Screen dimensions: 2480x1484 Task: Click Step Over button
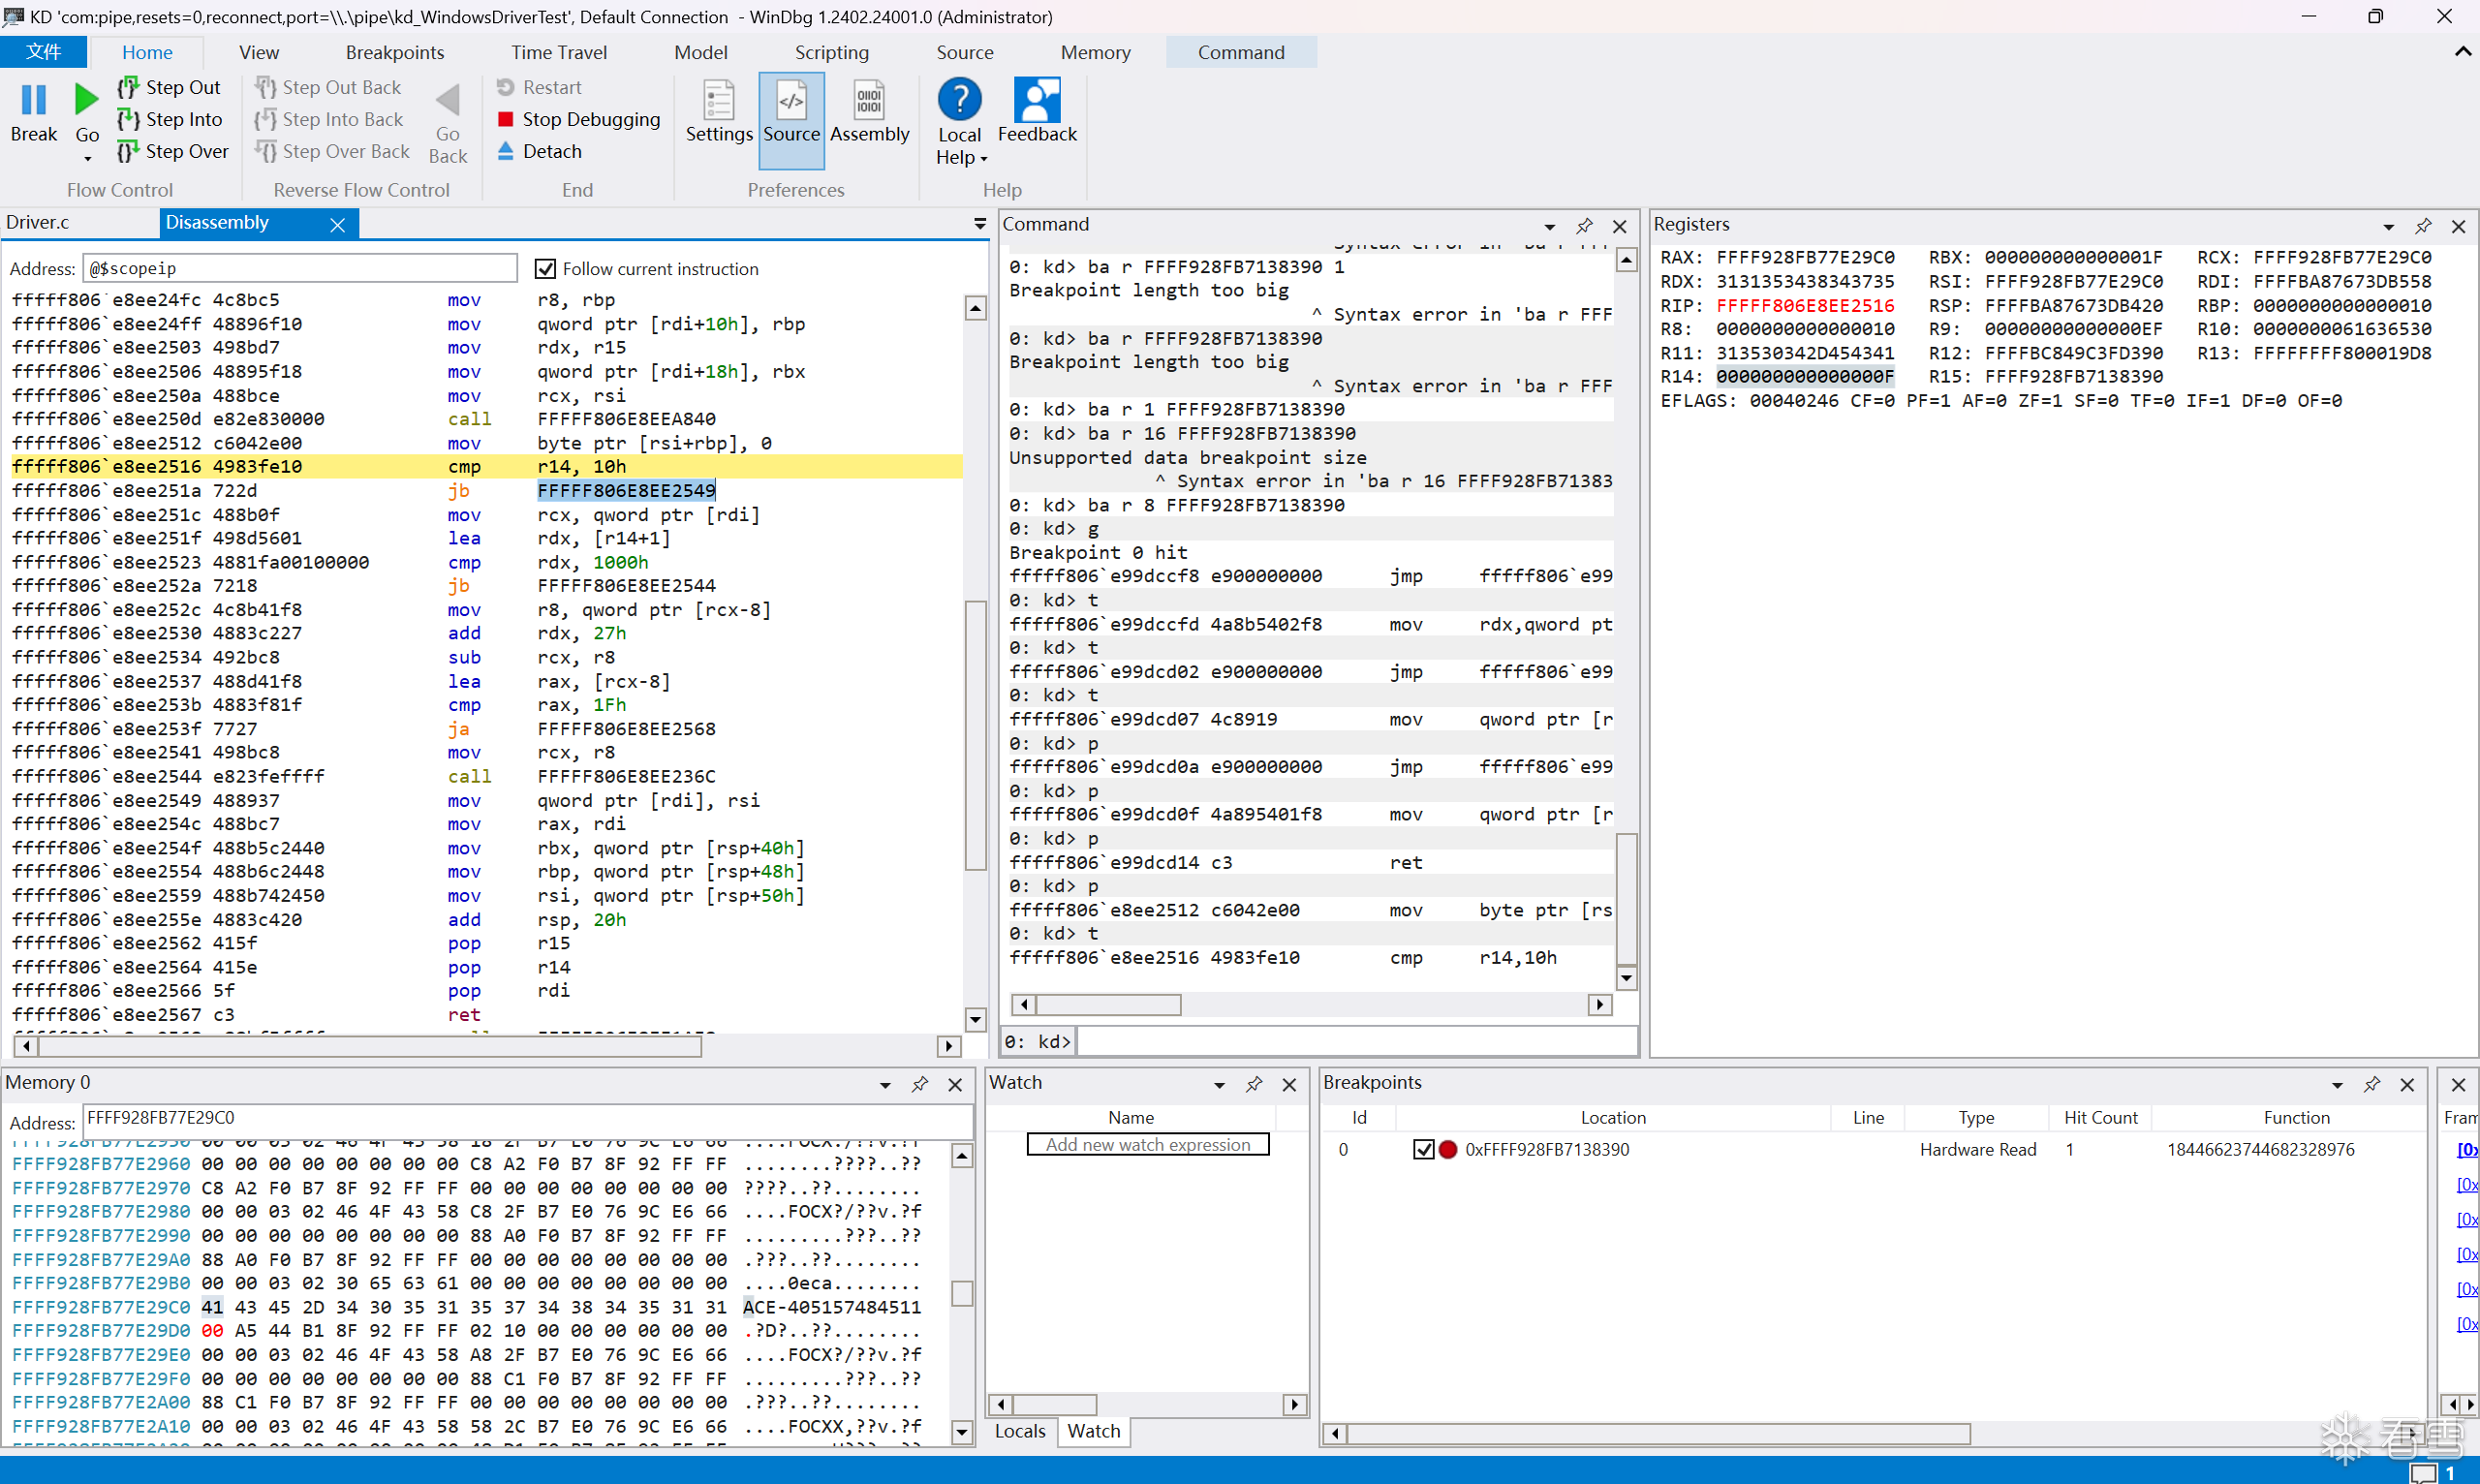(173, 151)
